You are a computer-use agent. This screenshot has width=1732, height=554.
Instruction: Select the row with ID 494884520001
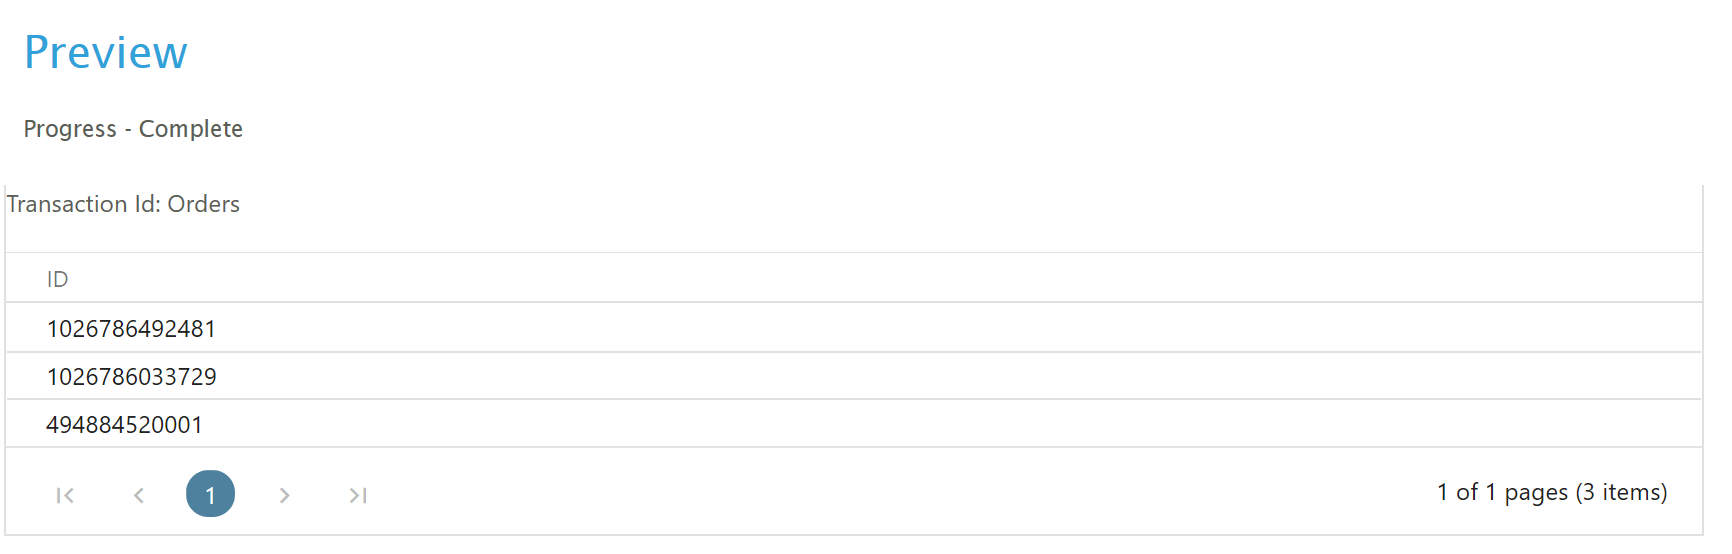coord(124,425)
